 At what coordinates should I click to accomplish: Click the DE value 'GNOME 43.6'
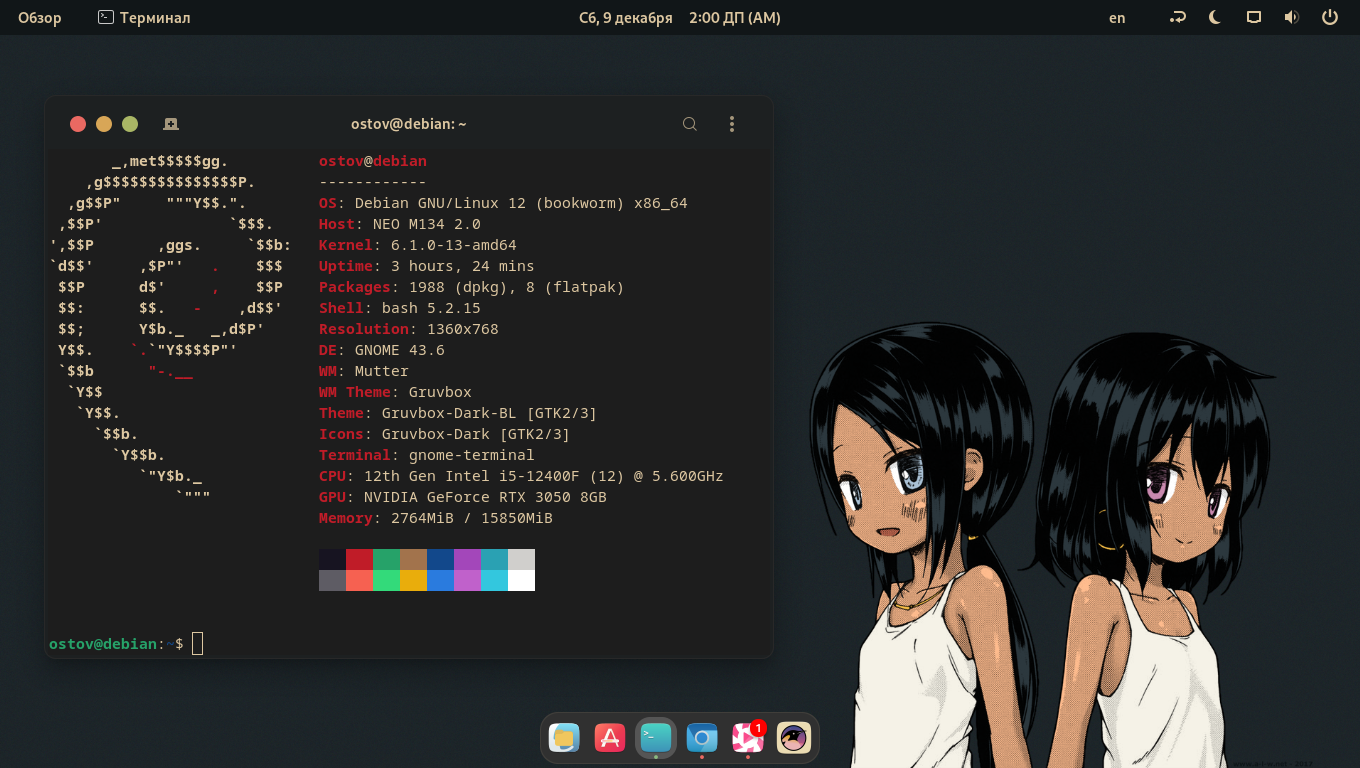[x=400, y=350]
